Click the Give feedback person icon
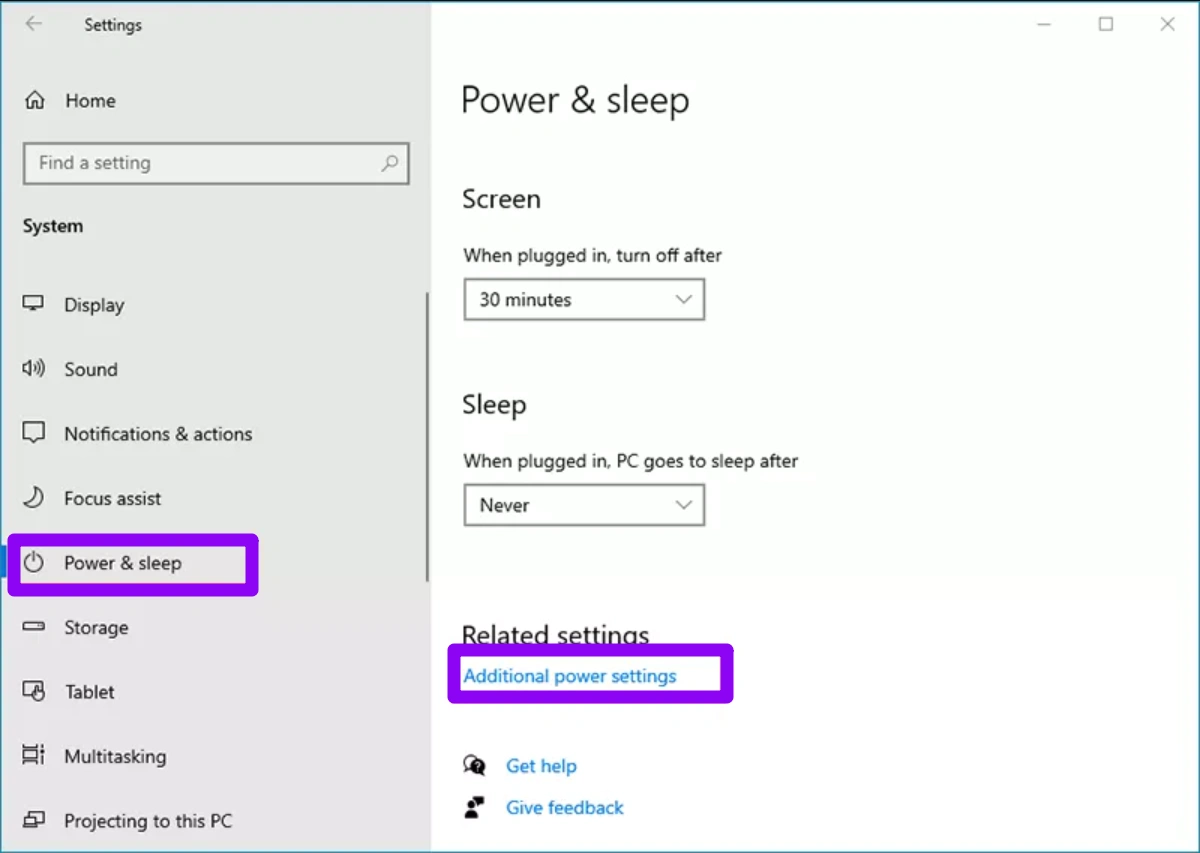 click(474, 808)
